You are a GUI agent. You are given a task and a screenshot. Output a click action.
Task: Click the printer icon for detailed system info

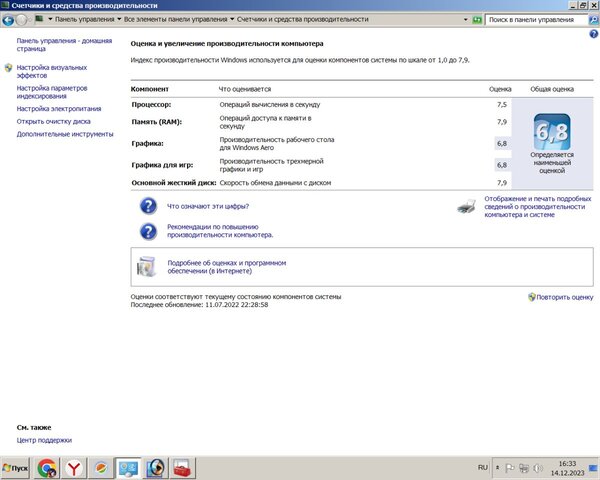pos(466,206)
